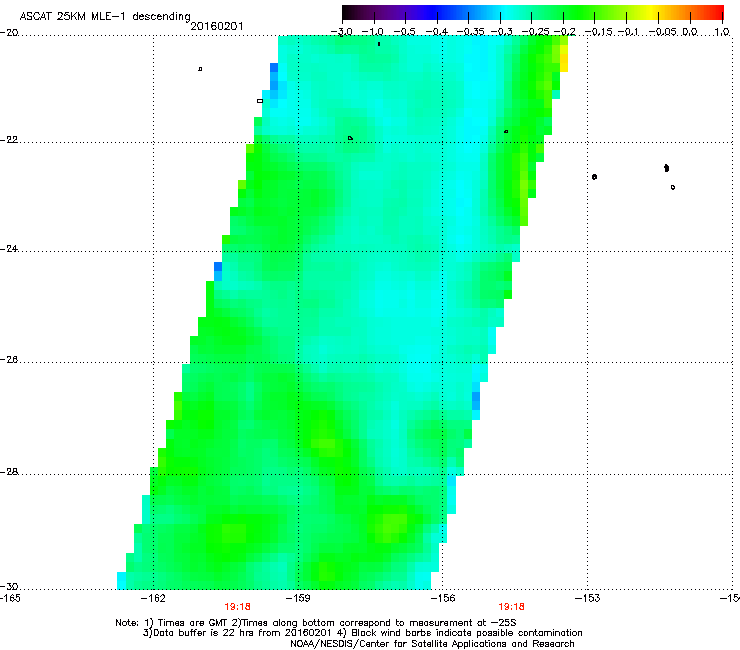Click the '-156' longitude axis label
Viewport: 740px width, 650px height.
click(443, 599)
